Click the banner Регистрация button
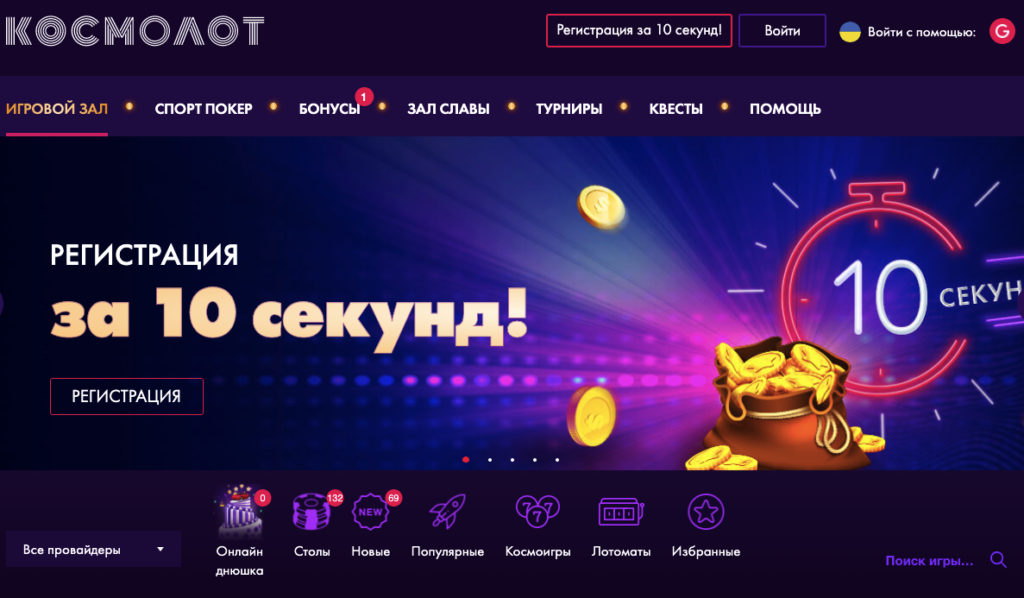The height and width of the screenshot is (598, 1024). [127, 396]
